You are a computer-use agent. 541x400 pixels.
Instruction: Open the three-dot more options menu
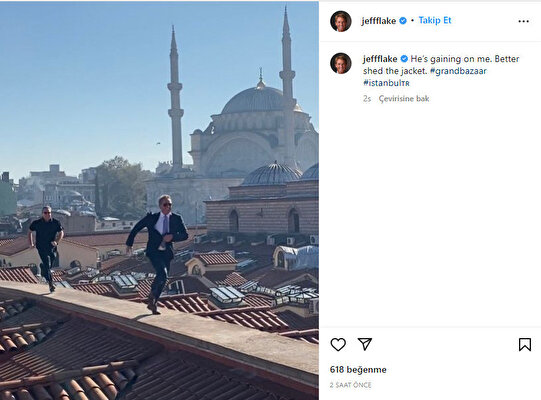(x=523, y=21)
